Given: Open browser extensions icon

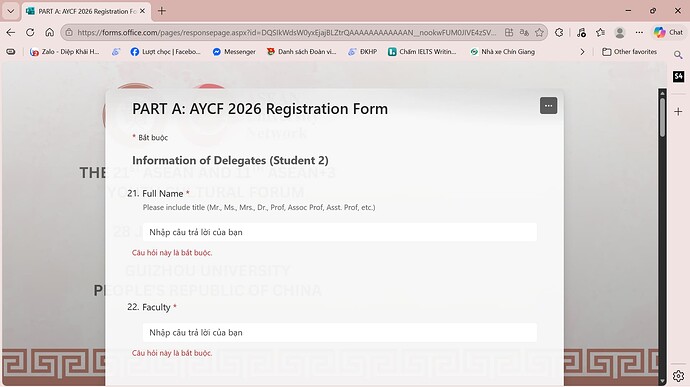Looking at the screenshot, I should click(x=559, y=32).
